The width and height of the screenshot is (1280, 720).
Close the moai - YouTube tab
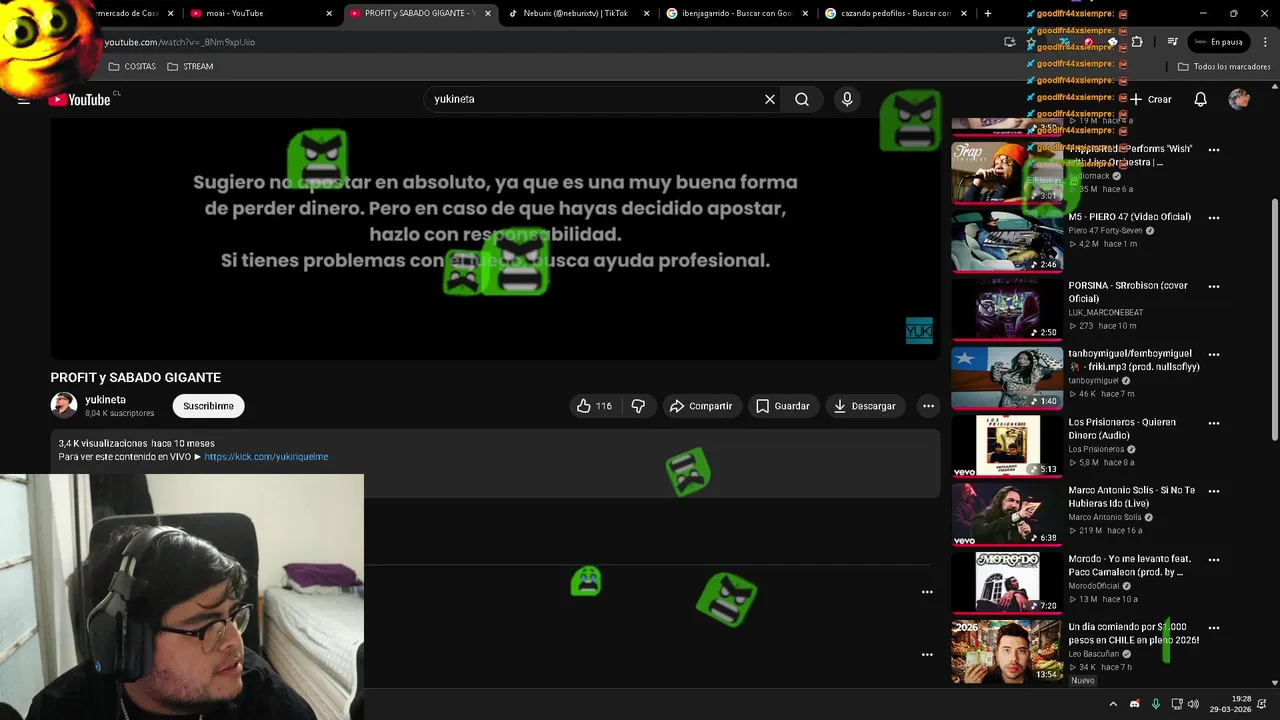pyautogui.click(x=329, y=13)
